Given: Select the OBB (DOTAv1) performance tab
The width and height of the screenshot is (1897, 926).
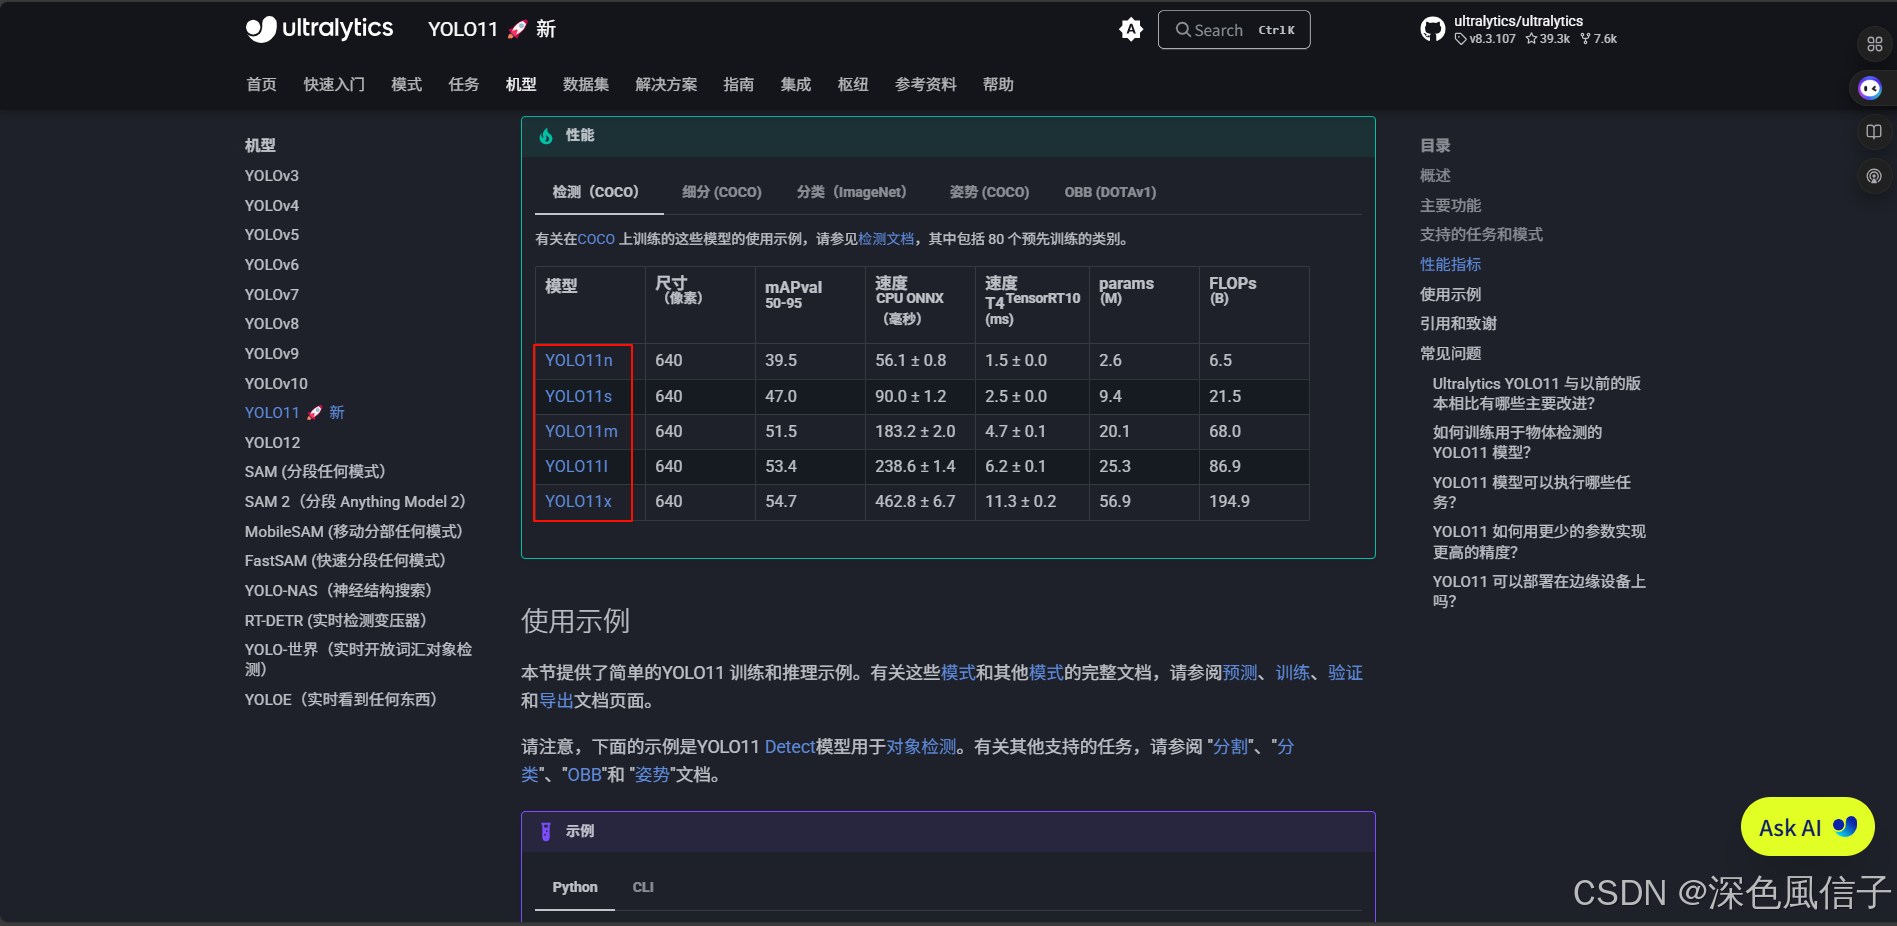Looking at the screenshot, I should pyautogui.click(x=1110, y=192).
